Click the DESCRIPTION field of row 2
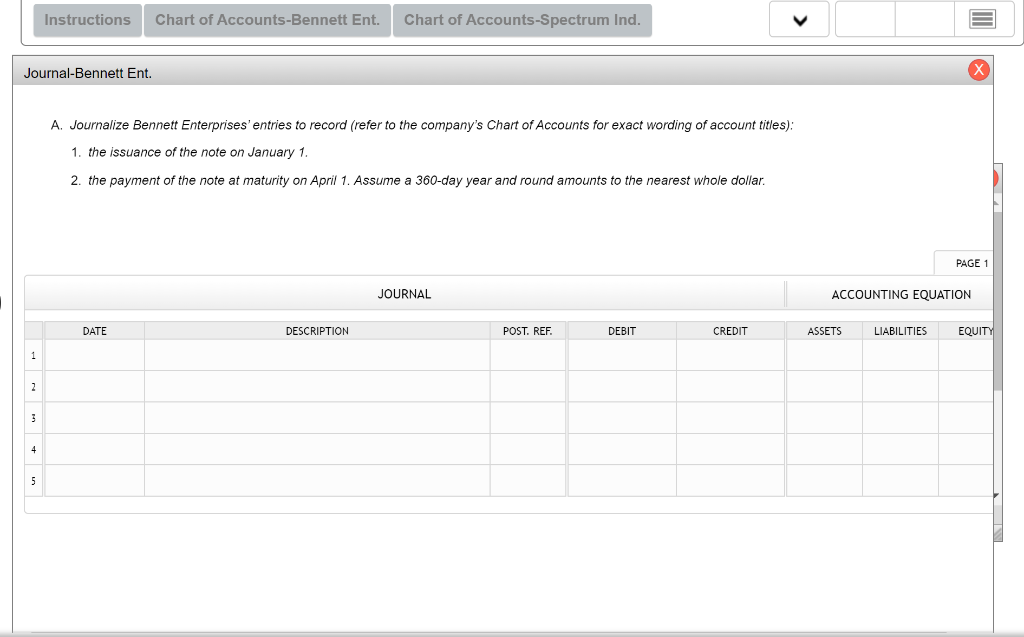 click(317, 387)
